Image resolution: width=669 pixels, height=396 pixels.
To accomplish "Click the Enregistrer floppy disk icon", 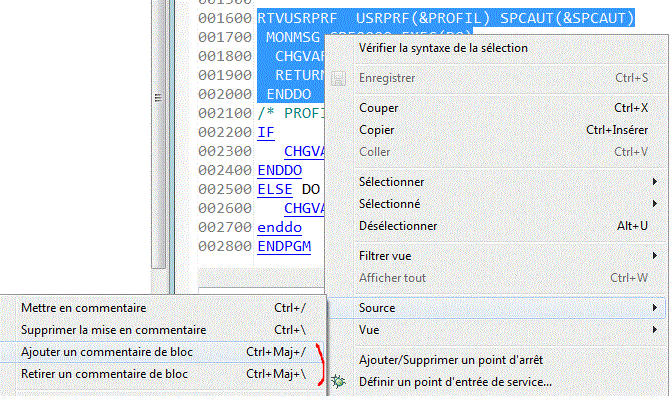I will (338, 78).
